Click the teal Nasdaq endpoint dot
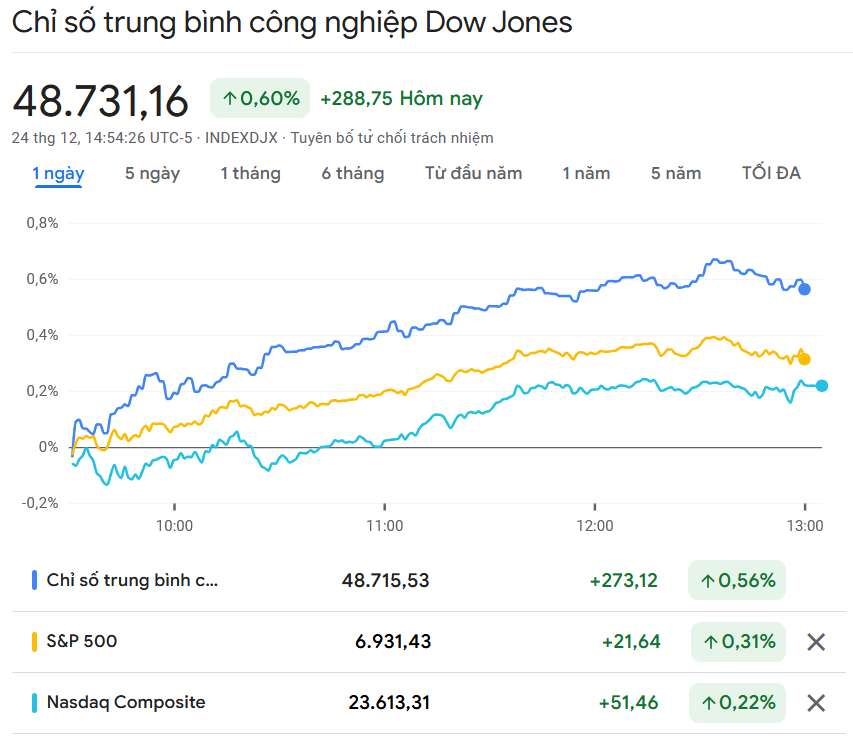 pyautogui.click(x=822, y=386)
